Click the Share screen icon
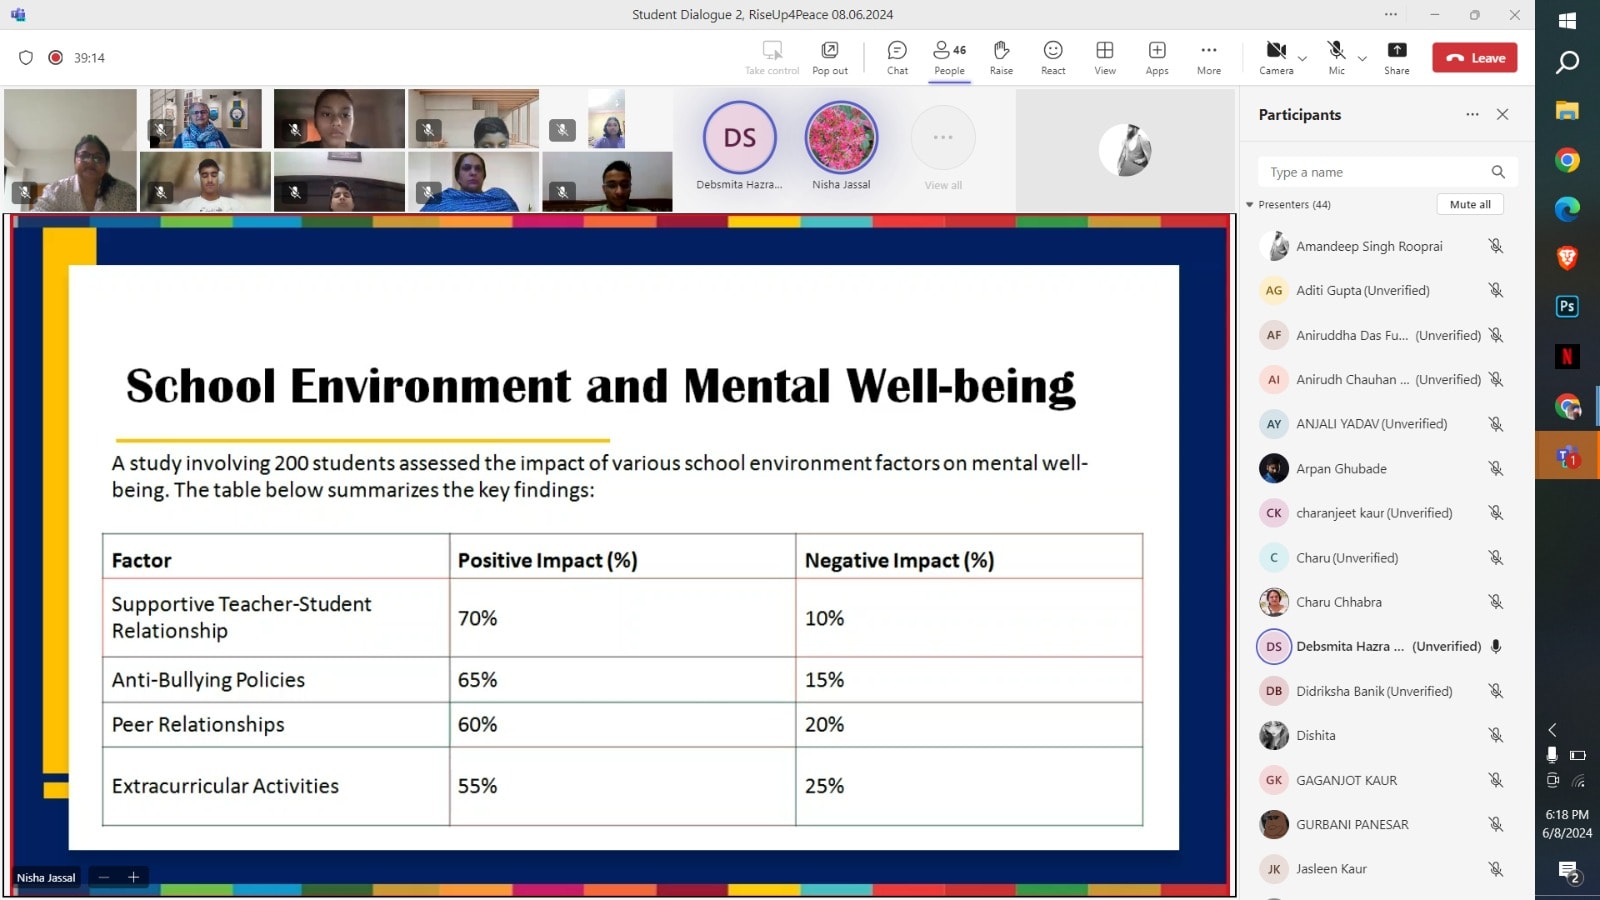This screenshot has width=1600, height=900. [x=1397, y=57]
